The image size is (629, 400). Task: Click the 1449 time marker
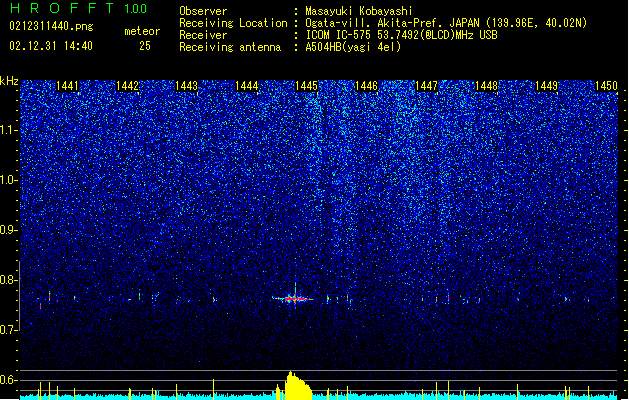(546, 86)
